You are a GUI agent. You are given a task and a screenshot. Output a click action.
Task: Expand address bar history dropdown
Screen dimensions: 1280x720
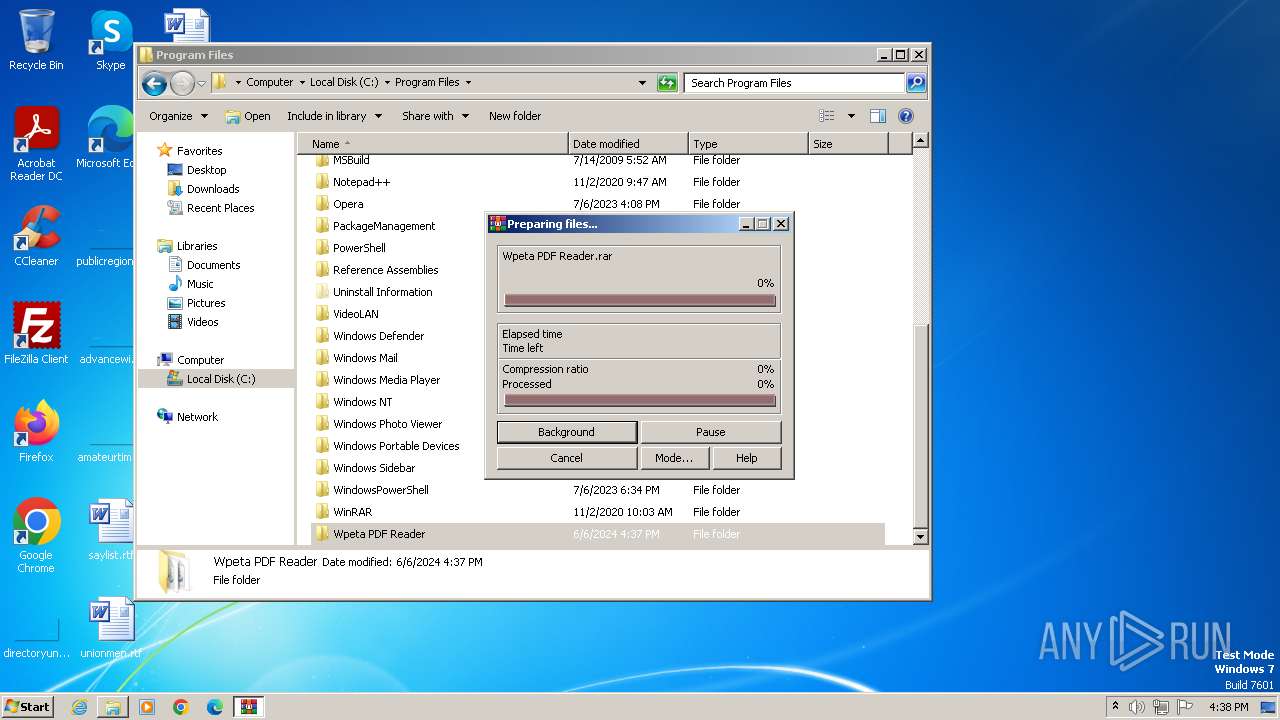point(642,83)
